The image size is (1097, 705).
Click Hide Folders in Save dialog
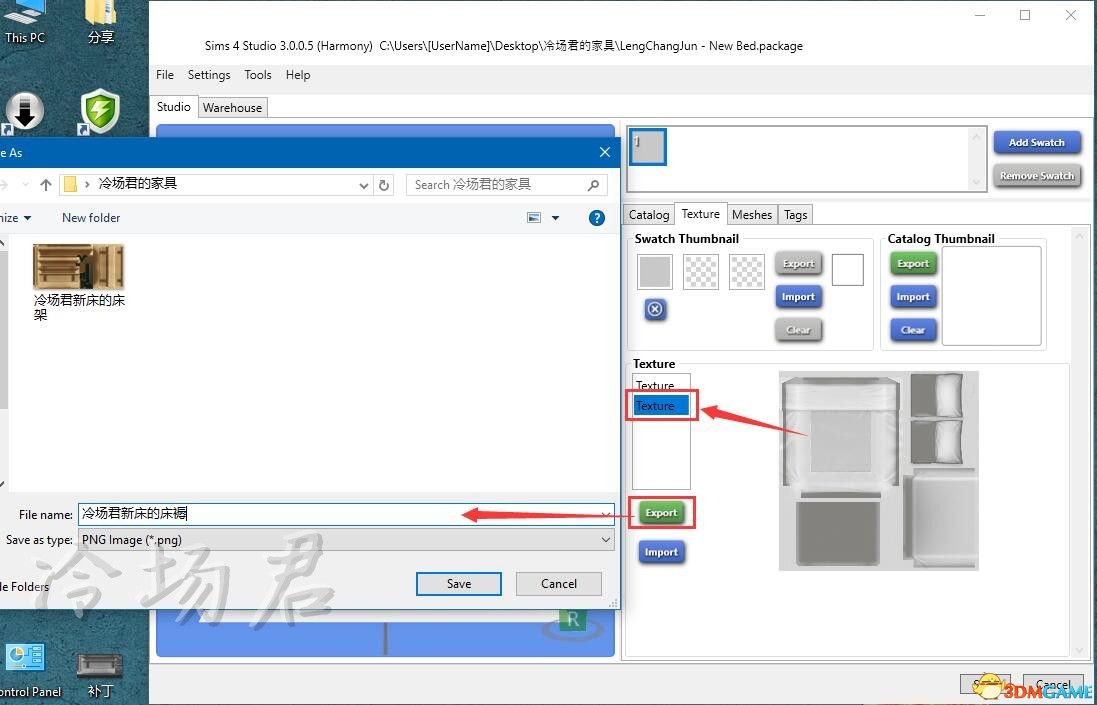tap(24, 587)
